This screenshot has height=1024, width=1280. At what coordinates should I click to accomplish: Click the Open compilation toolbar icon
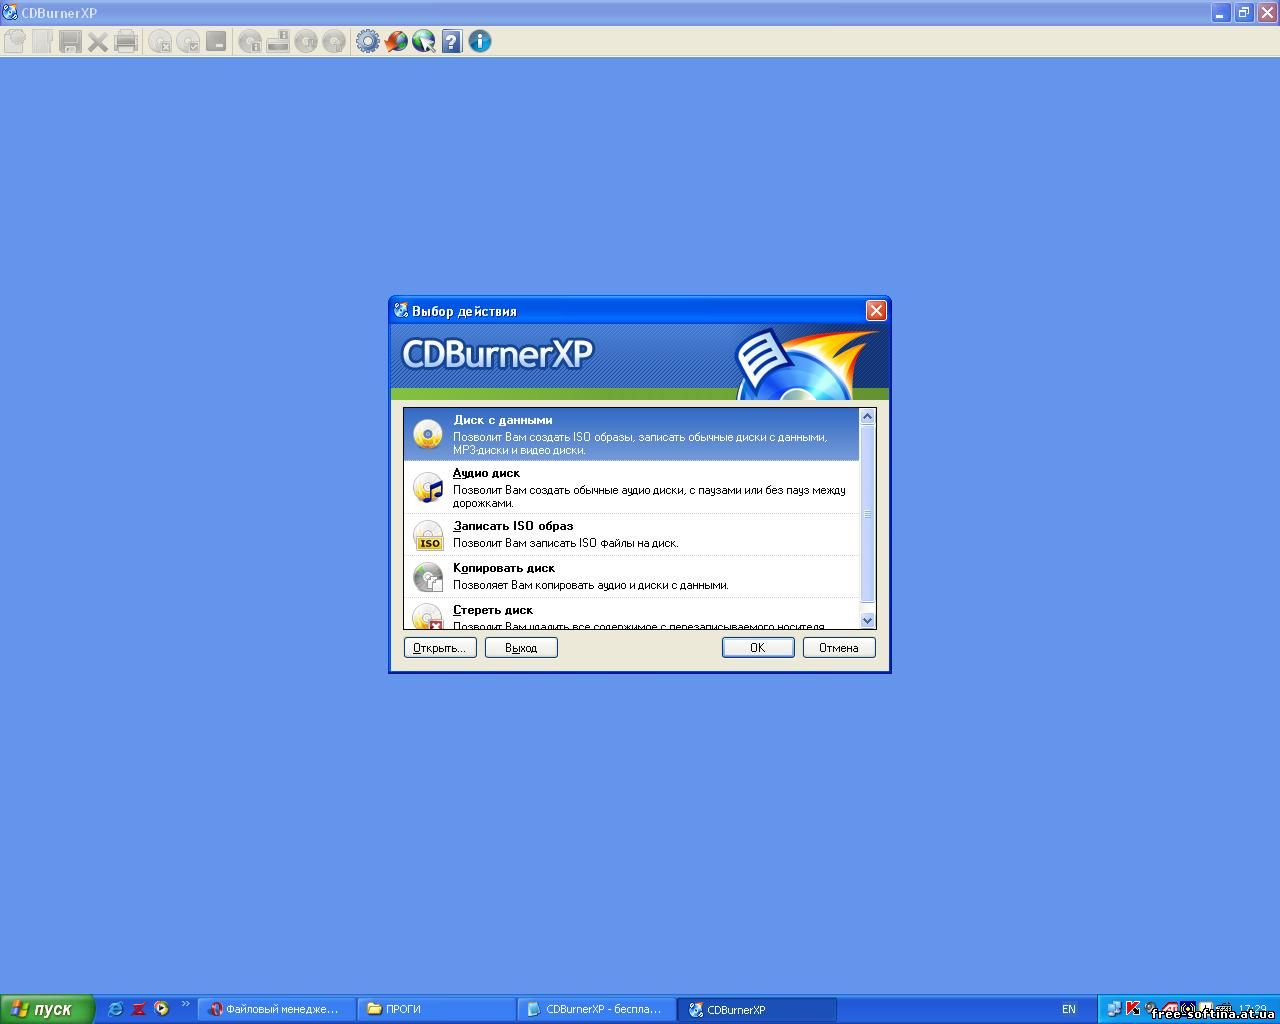click(x=42, y=41)
